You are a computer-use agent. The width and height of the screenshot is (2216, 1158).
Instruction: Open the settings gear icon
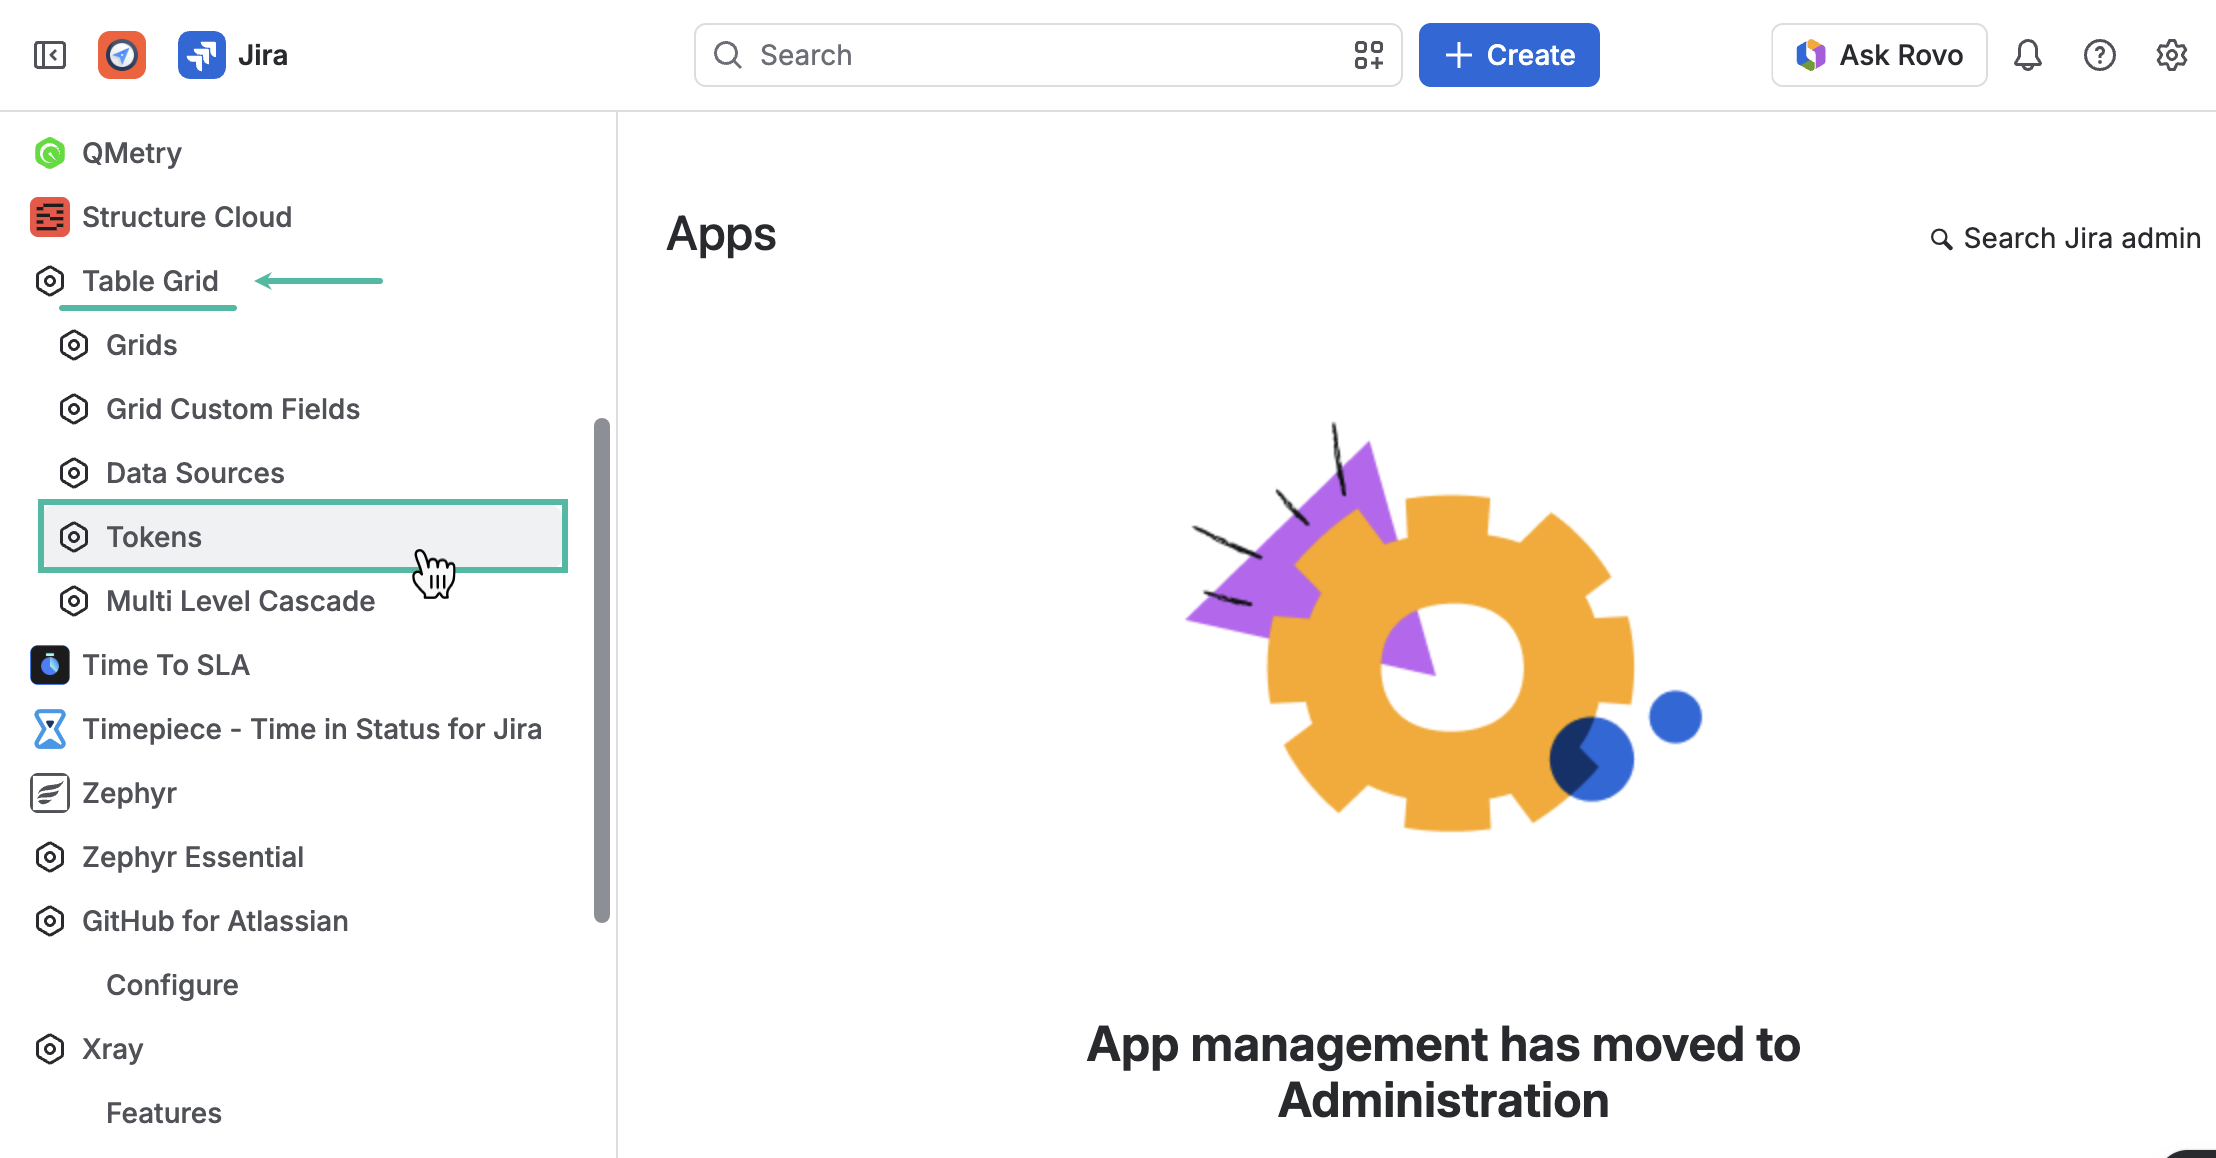point(2172,55)
